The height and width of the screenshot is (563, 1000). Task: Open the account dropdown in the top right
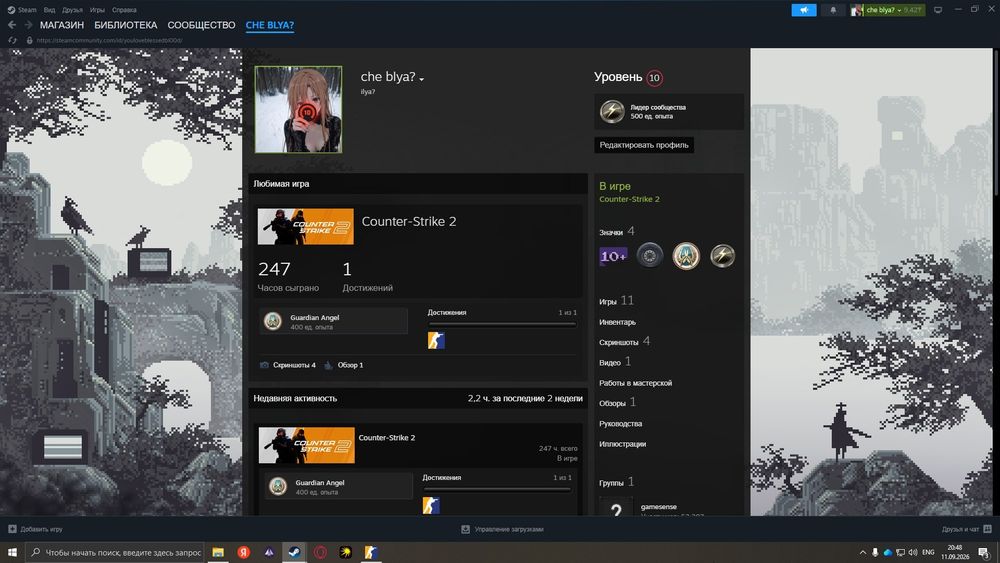click(887, 10)
